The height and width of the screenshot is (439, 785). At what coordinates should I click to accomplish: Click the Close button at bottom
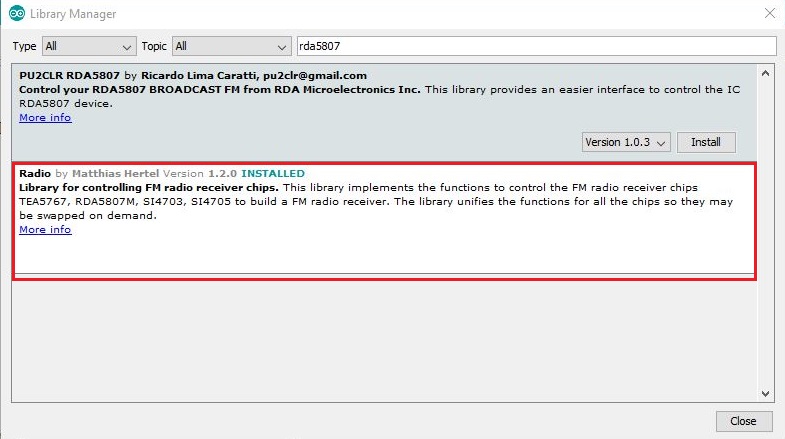[743, 421]
